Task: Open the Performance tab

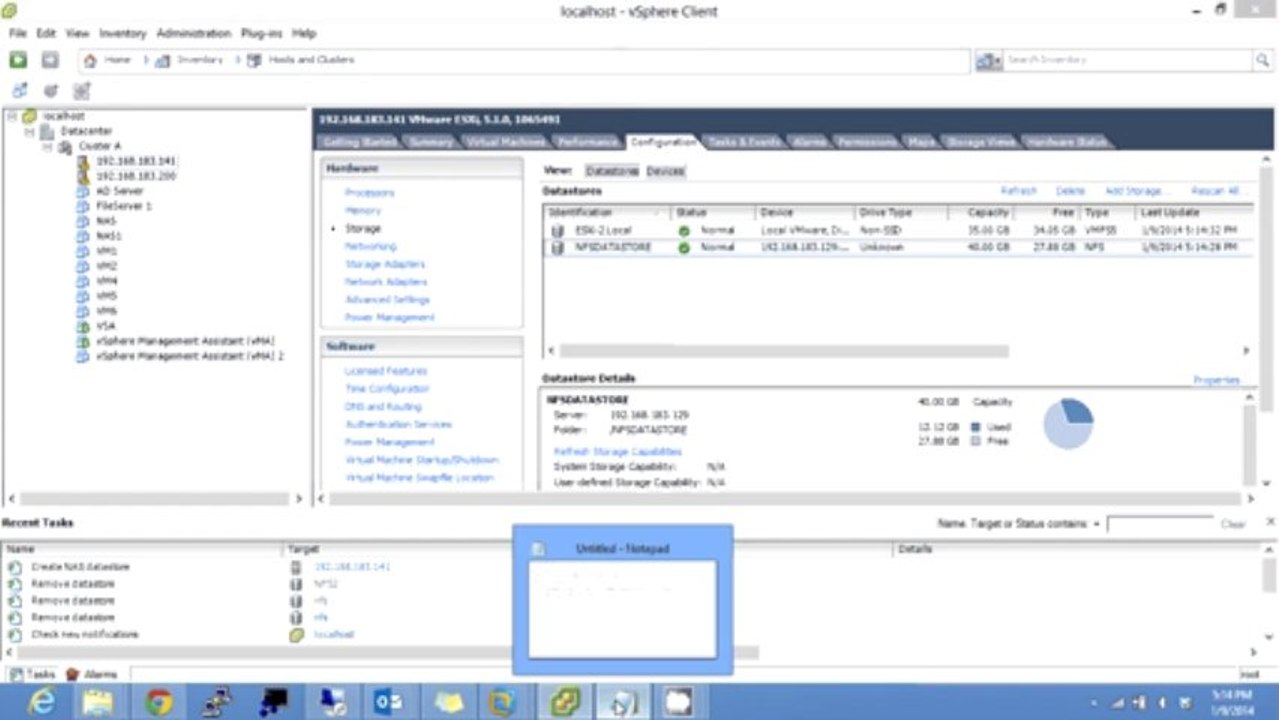Action: pos(588,142)
